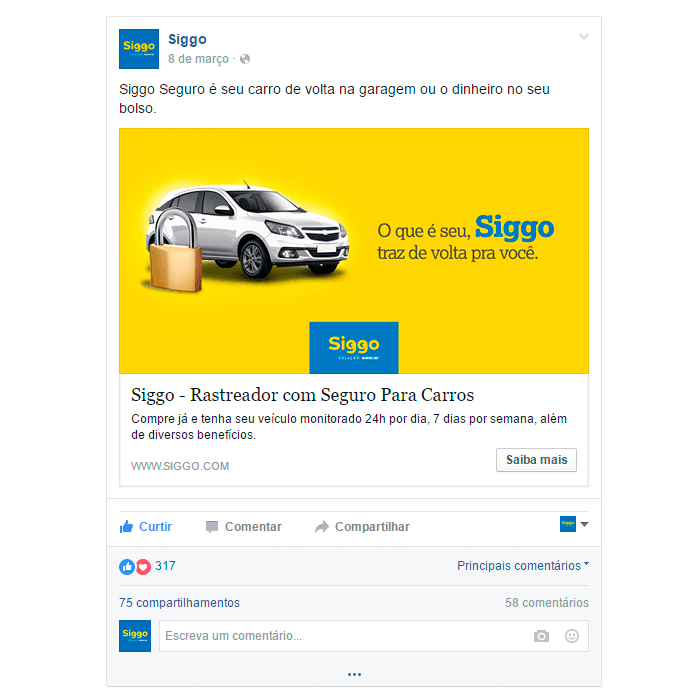This screenshot has width=700, height=700.
Task: Click the Siggo profile picture in the post header
Action: (x=139, y=49)
